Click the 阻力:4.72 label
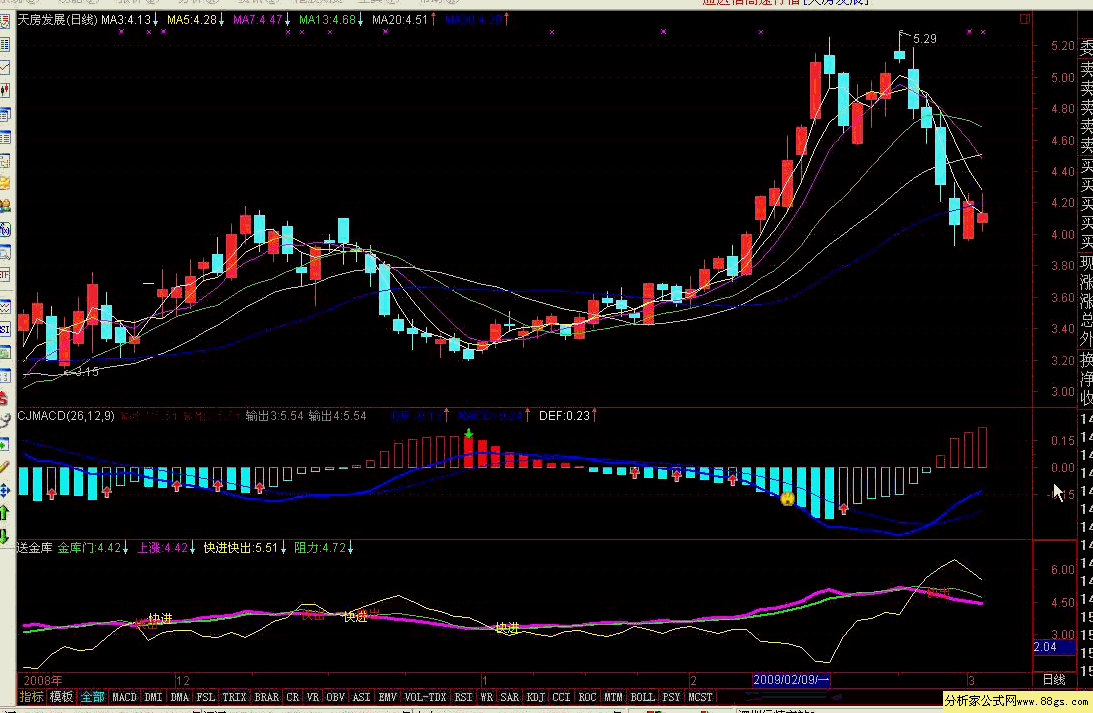This screenshot has width=1093, height=713. pyautogui.click(x=320, y=548)
